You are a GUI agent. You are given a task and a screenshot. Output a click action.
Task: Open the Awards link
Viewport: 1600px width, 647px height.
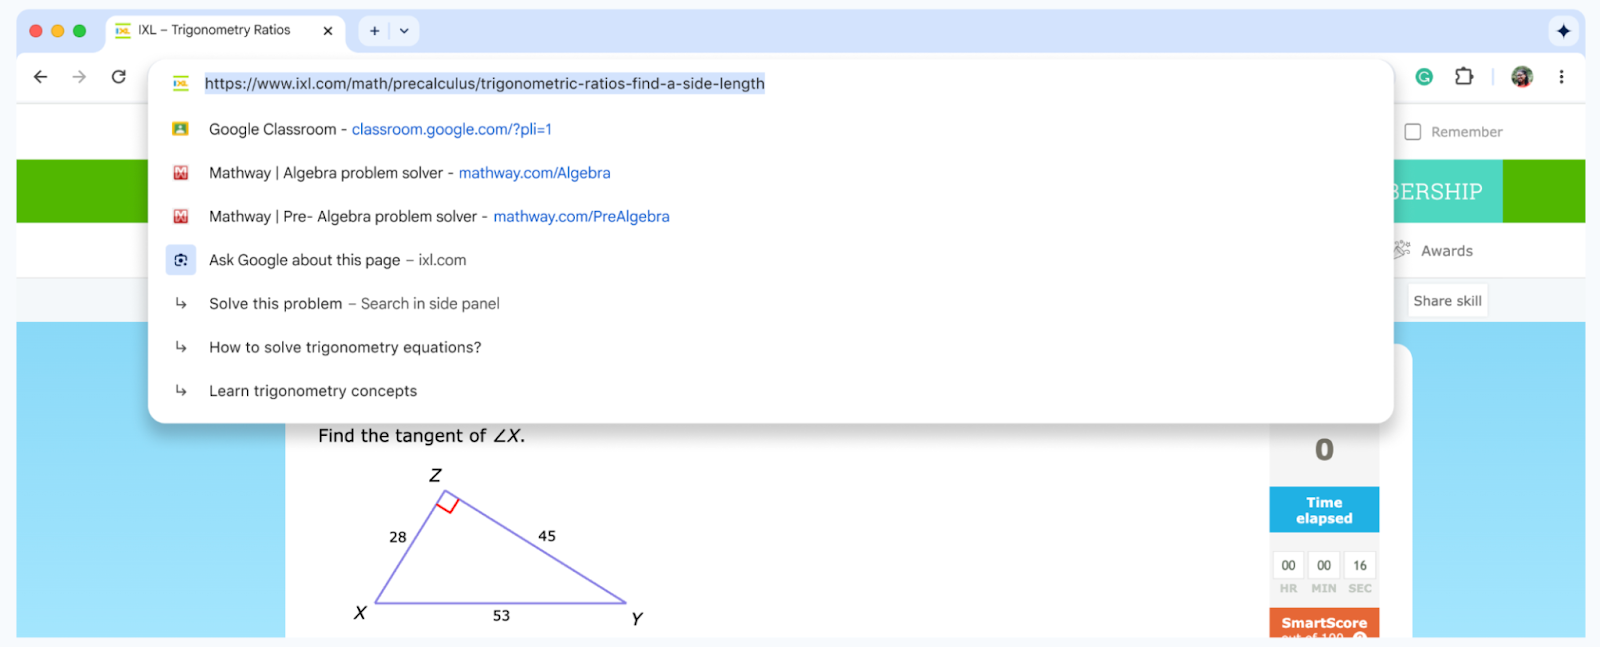1446,251
